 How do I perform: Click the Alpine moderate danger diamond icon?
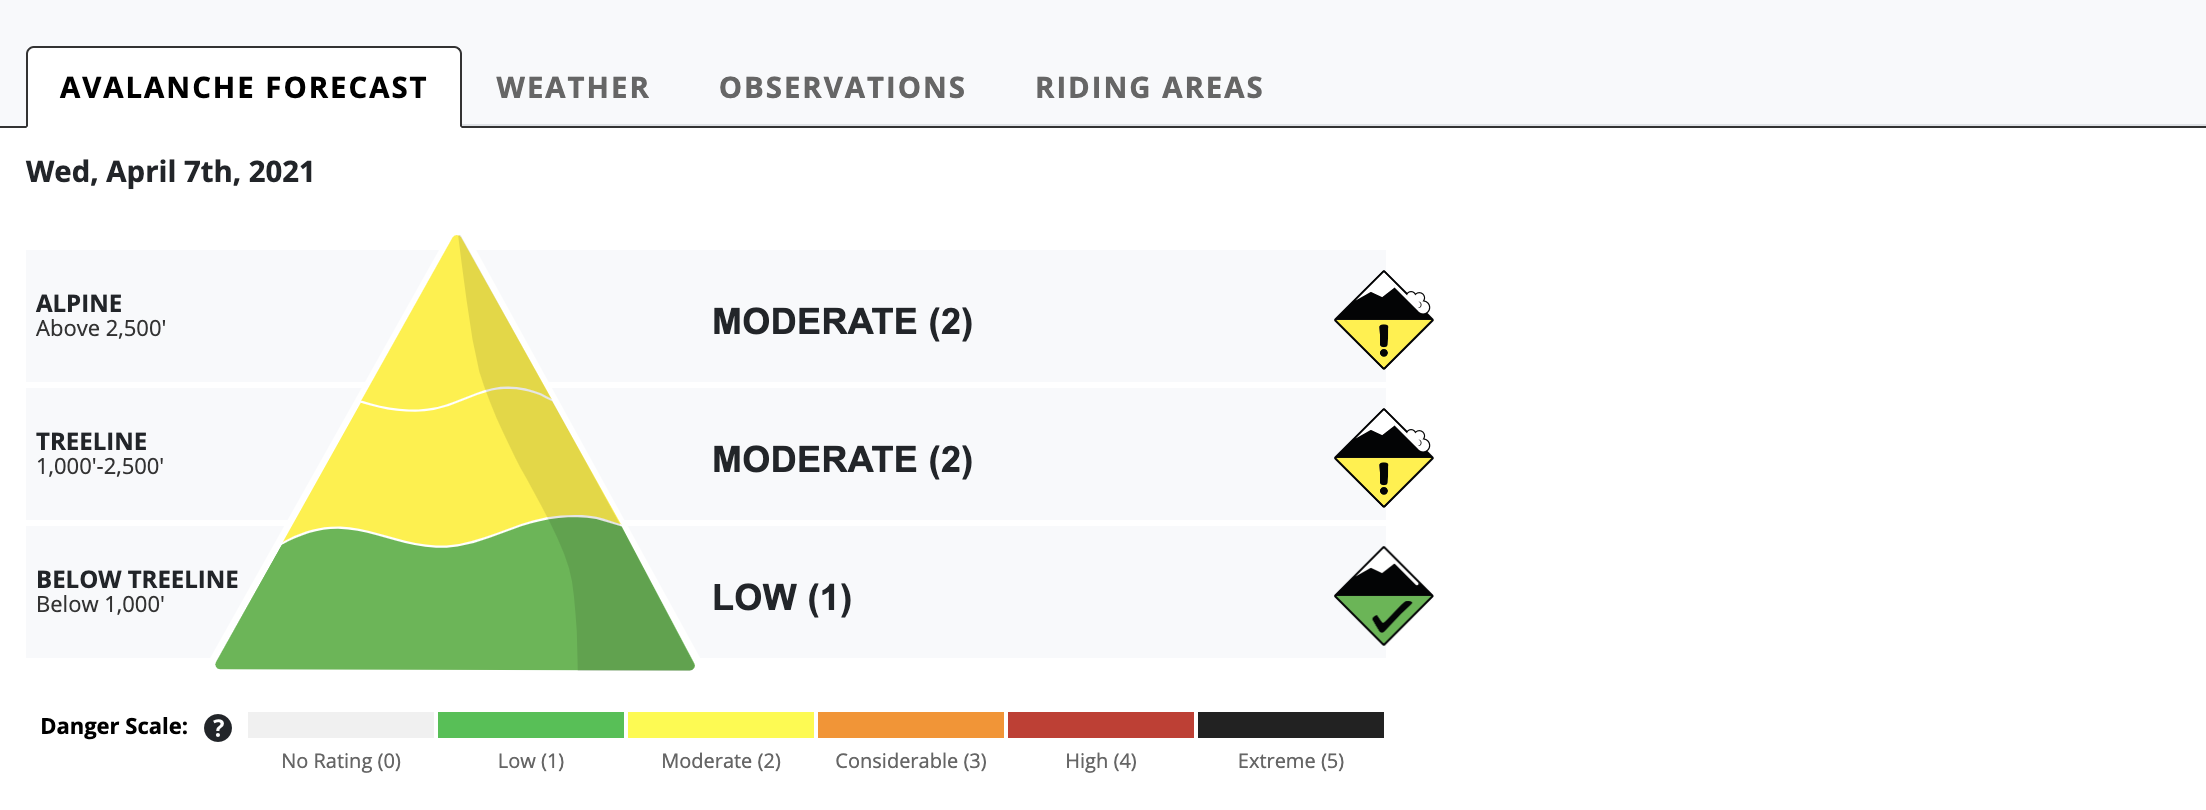(1384, 320)
